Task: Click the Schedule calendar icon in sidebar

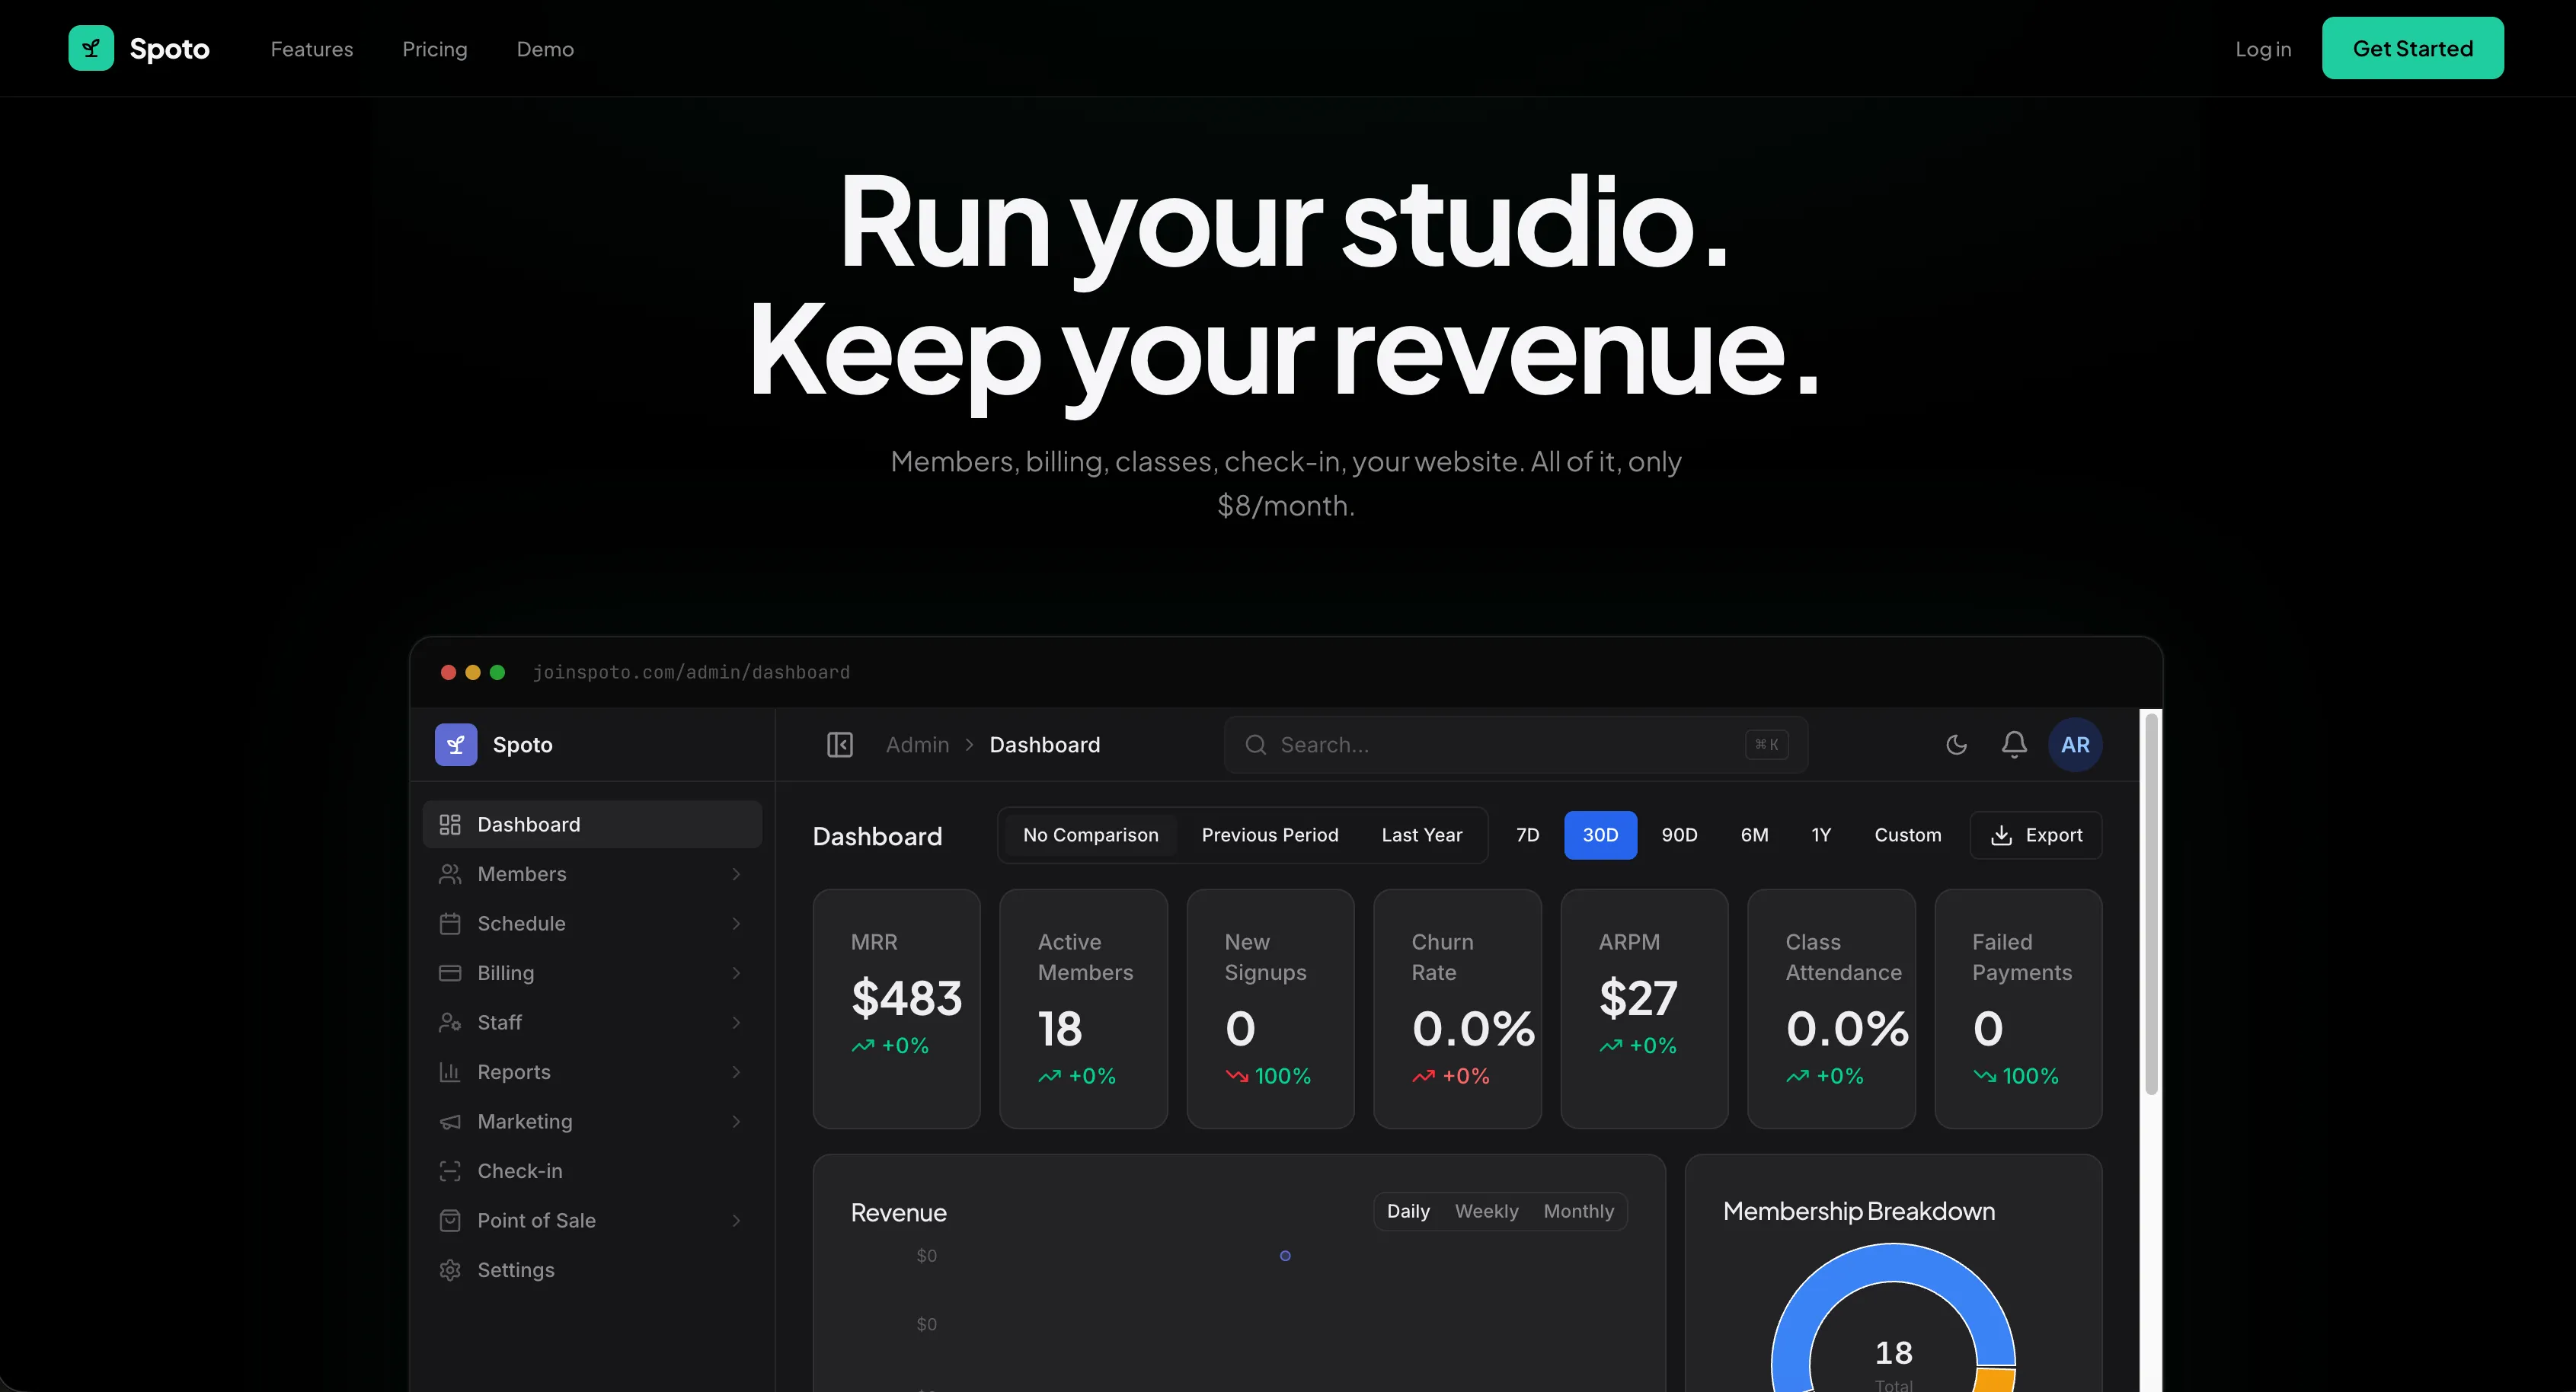Action: tap(450, 924)
